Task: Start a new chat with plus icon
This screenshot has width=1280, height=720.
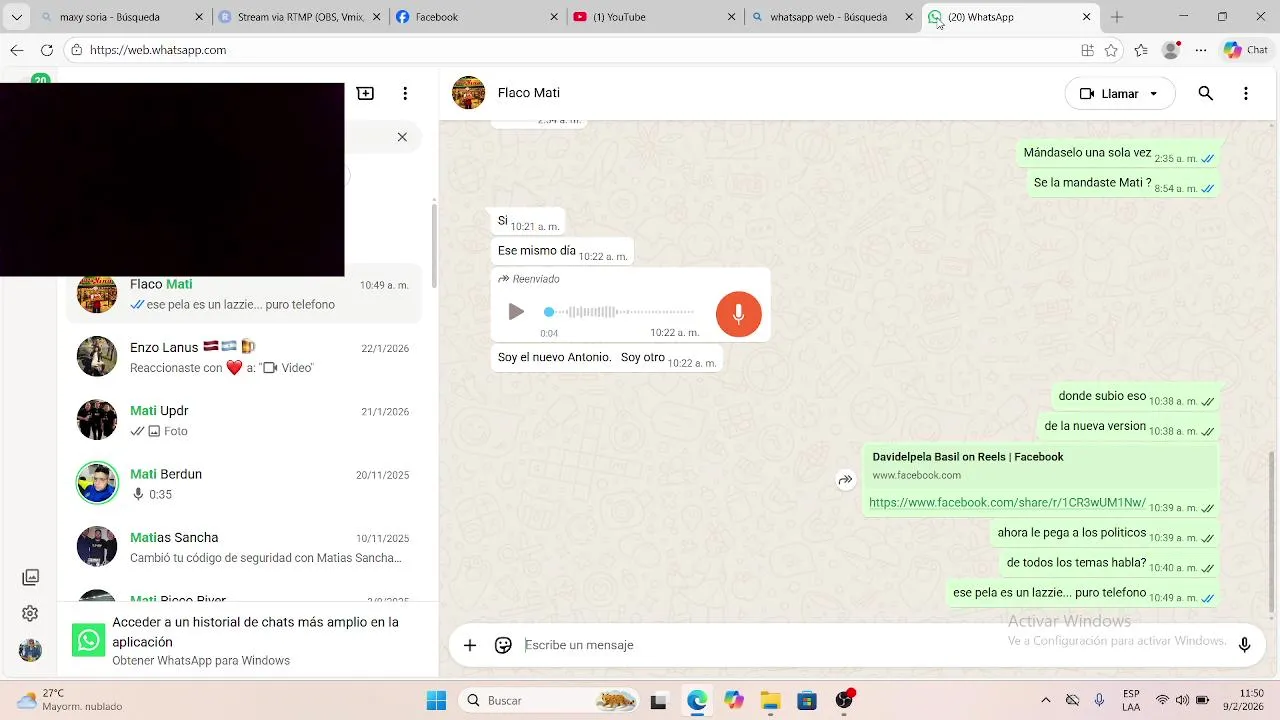Action: coord(365,93)
